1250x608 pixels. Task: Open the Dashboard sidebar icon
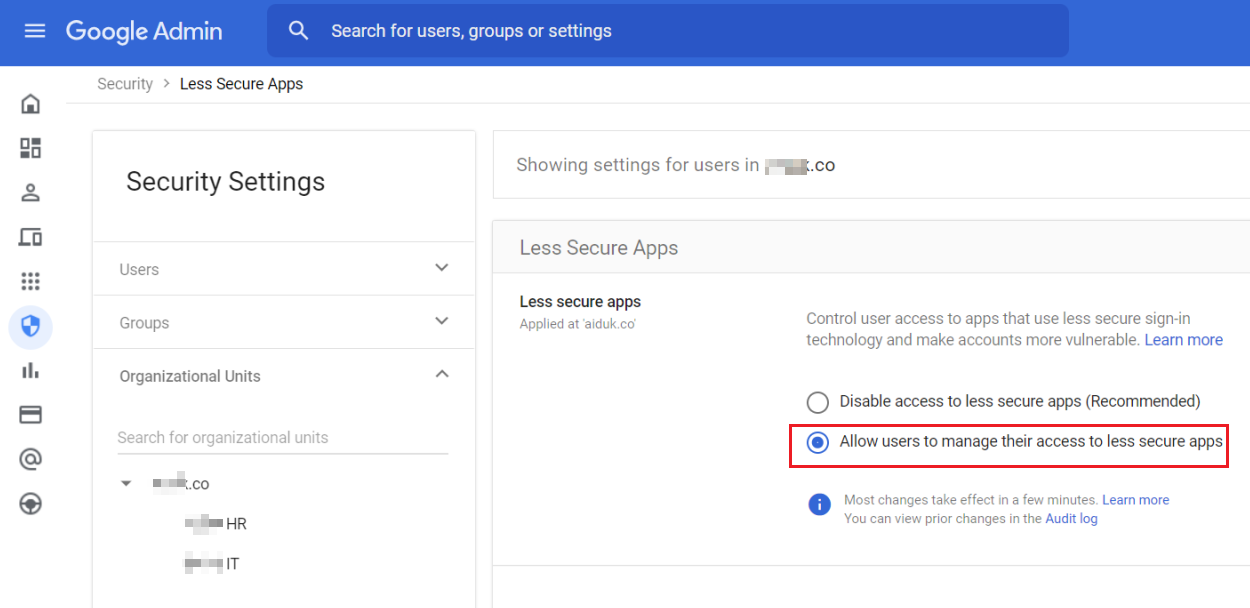pyautogui.click(x=31, y=149)
